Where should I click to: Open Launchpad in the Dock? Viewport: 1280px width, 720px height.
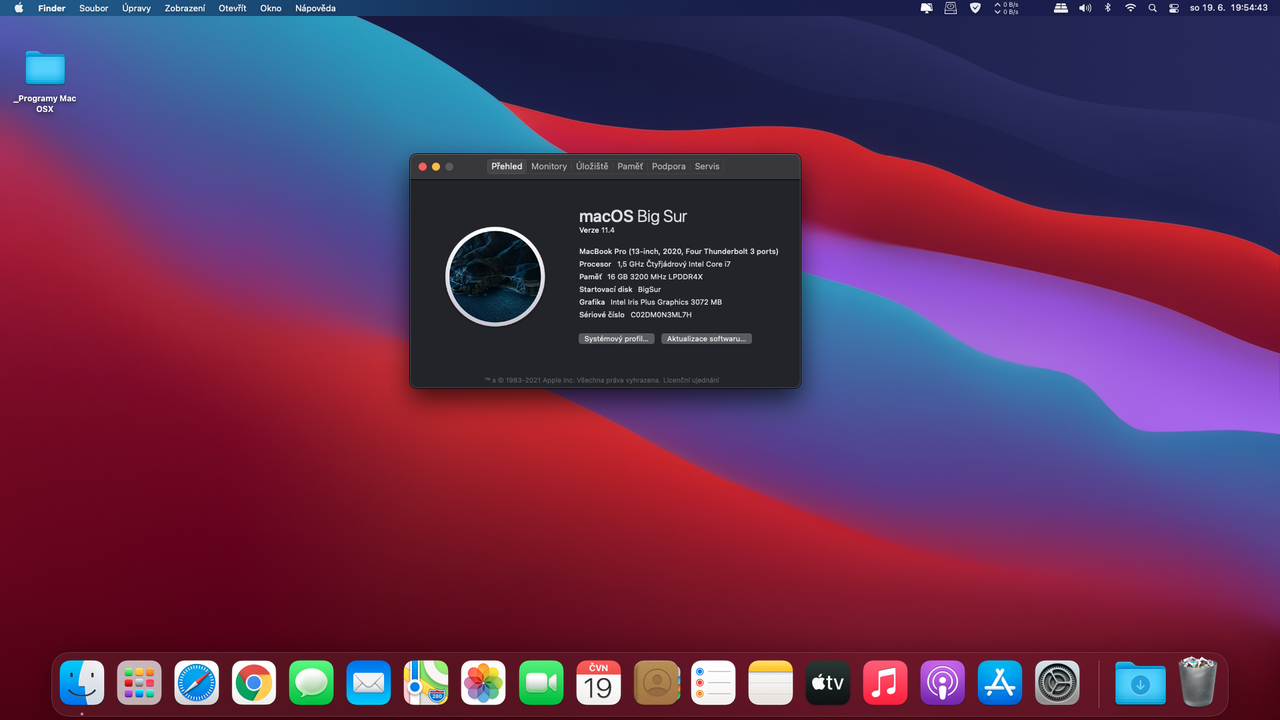[139, 683]
